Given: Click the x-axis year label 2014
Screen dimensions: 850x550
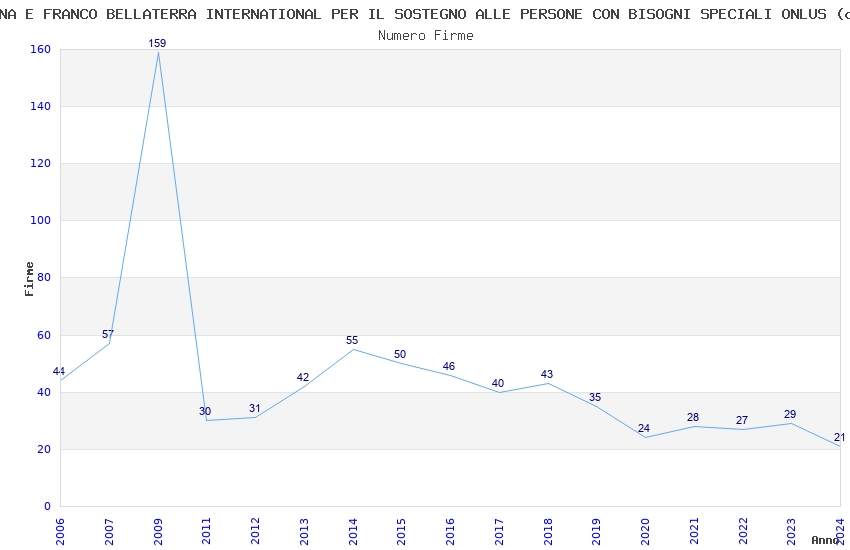Looking at the screenshot, I should point(353,531).
